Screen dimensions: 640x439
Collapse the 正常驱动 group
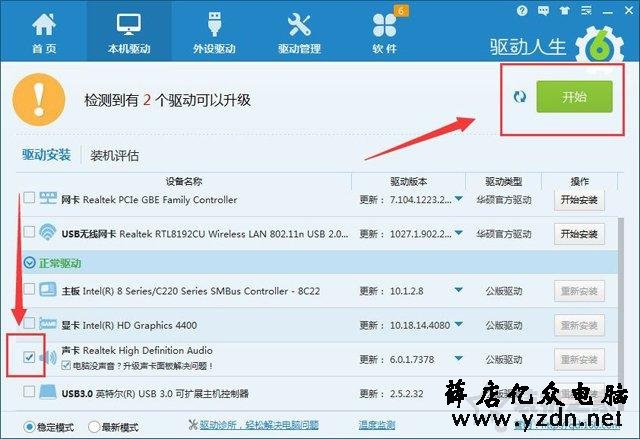coord(29,263)
